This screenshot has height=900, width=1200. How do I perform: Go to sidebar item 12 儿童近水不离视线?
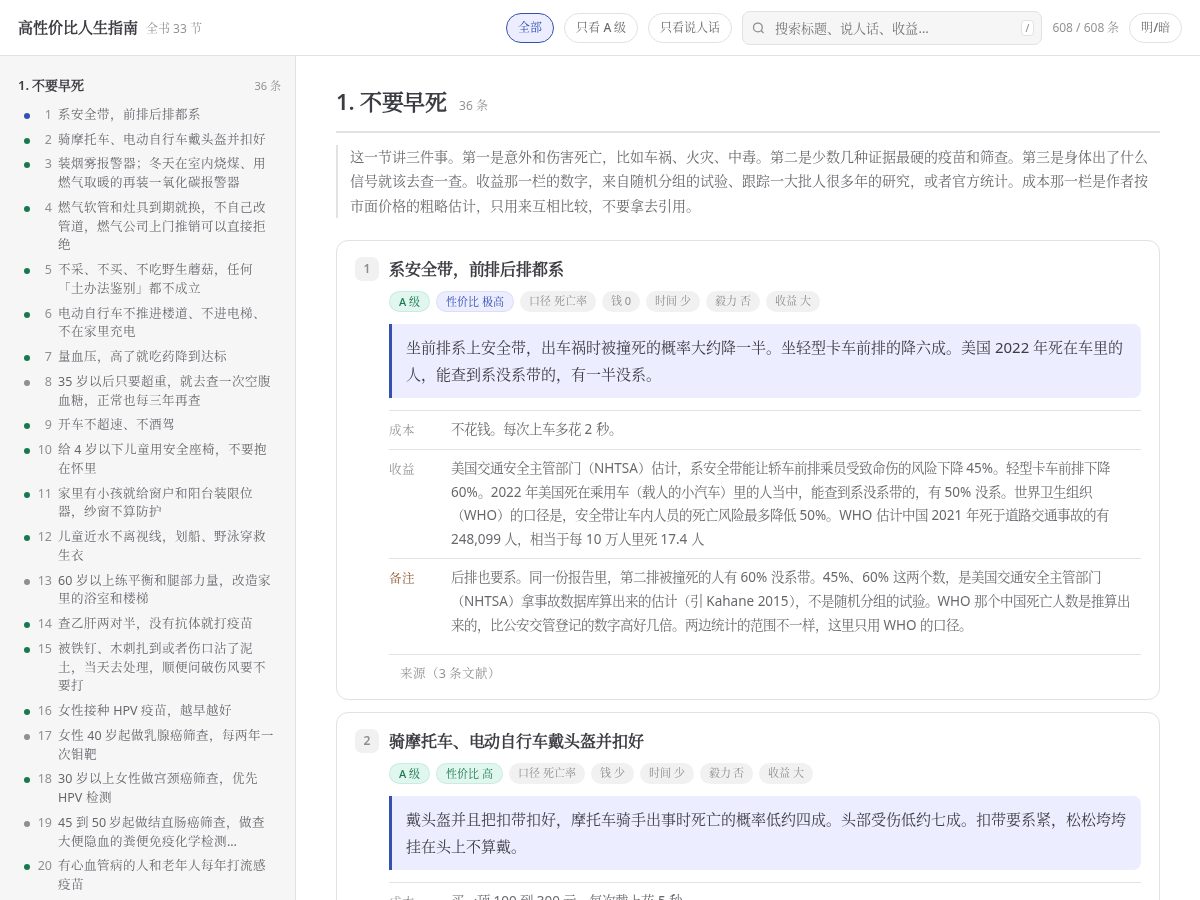(x=147, y=545)
